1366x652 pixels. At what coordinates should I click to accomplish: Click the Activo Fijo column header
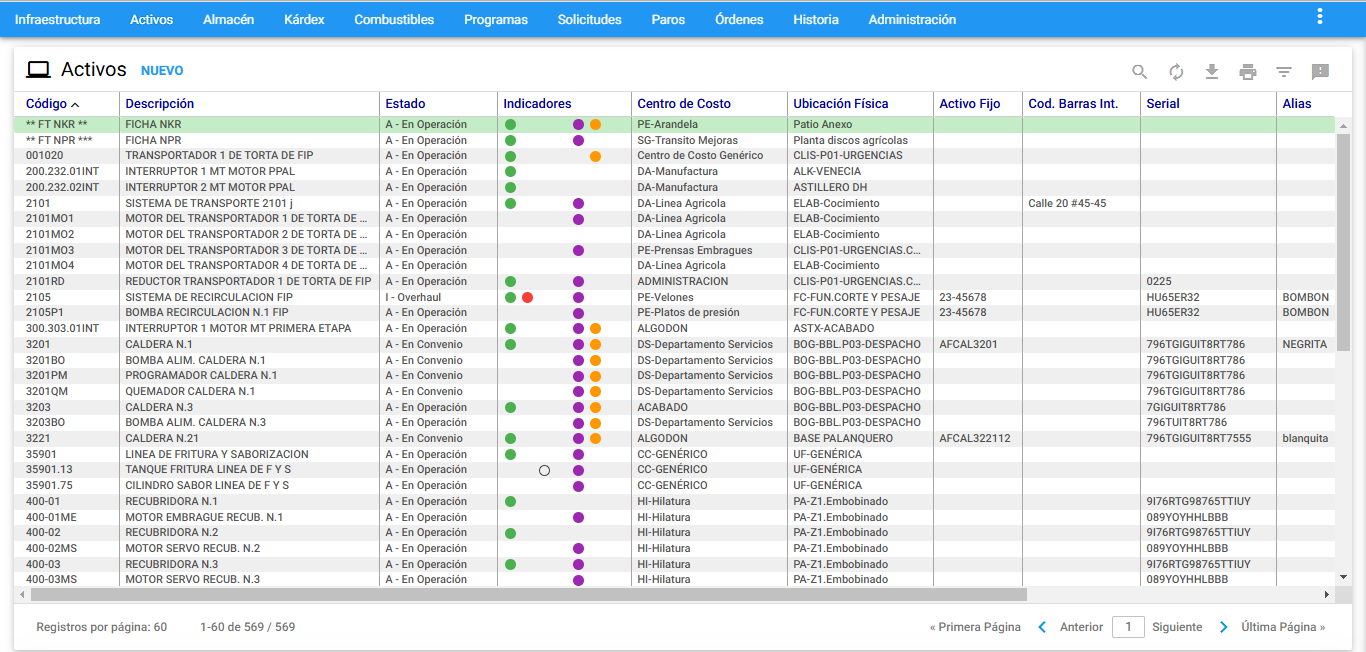coord(970,103)
